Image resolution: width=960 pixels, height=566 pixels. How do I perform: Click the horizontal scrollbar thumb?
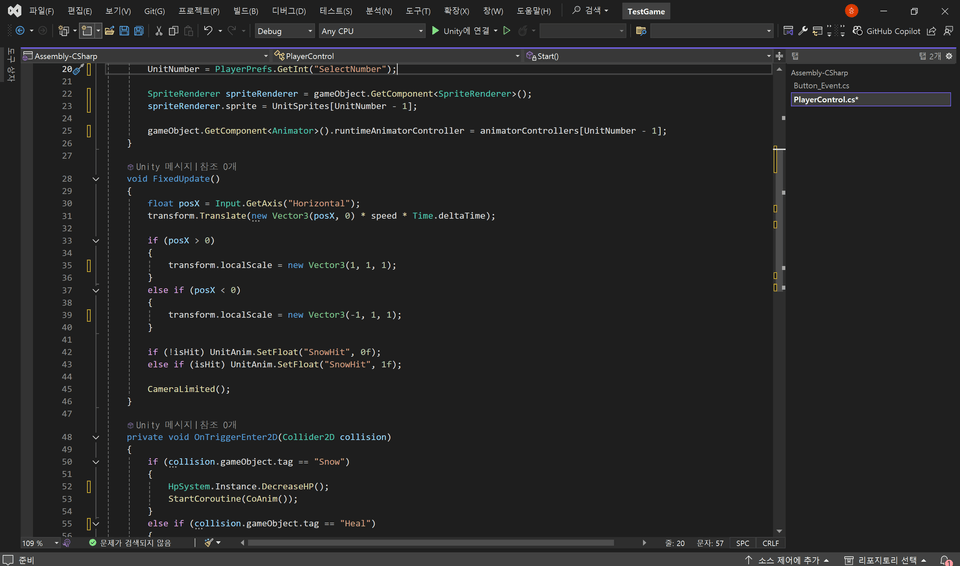point(430,543)
